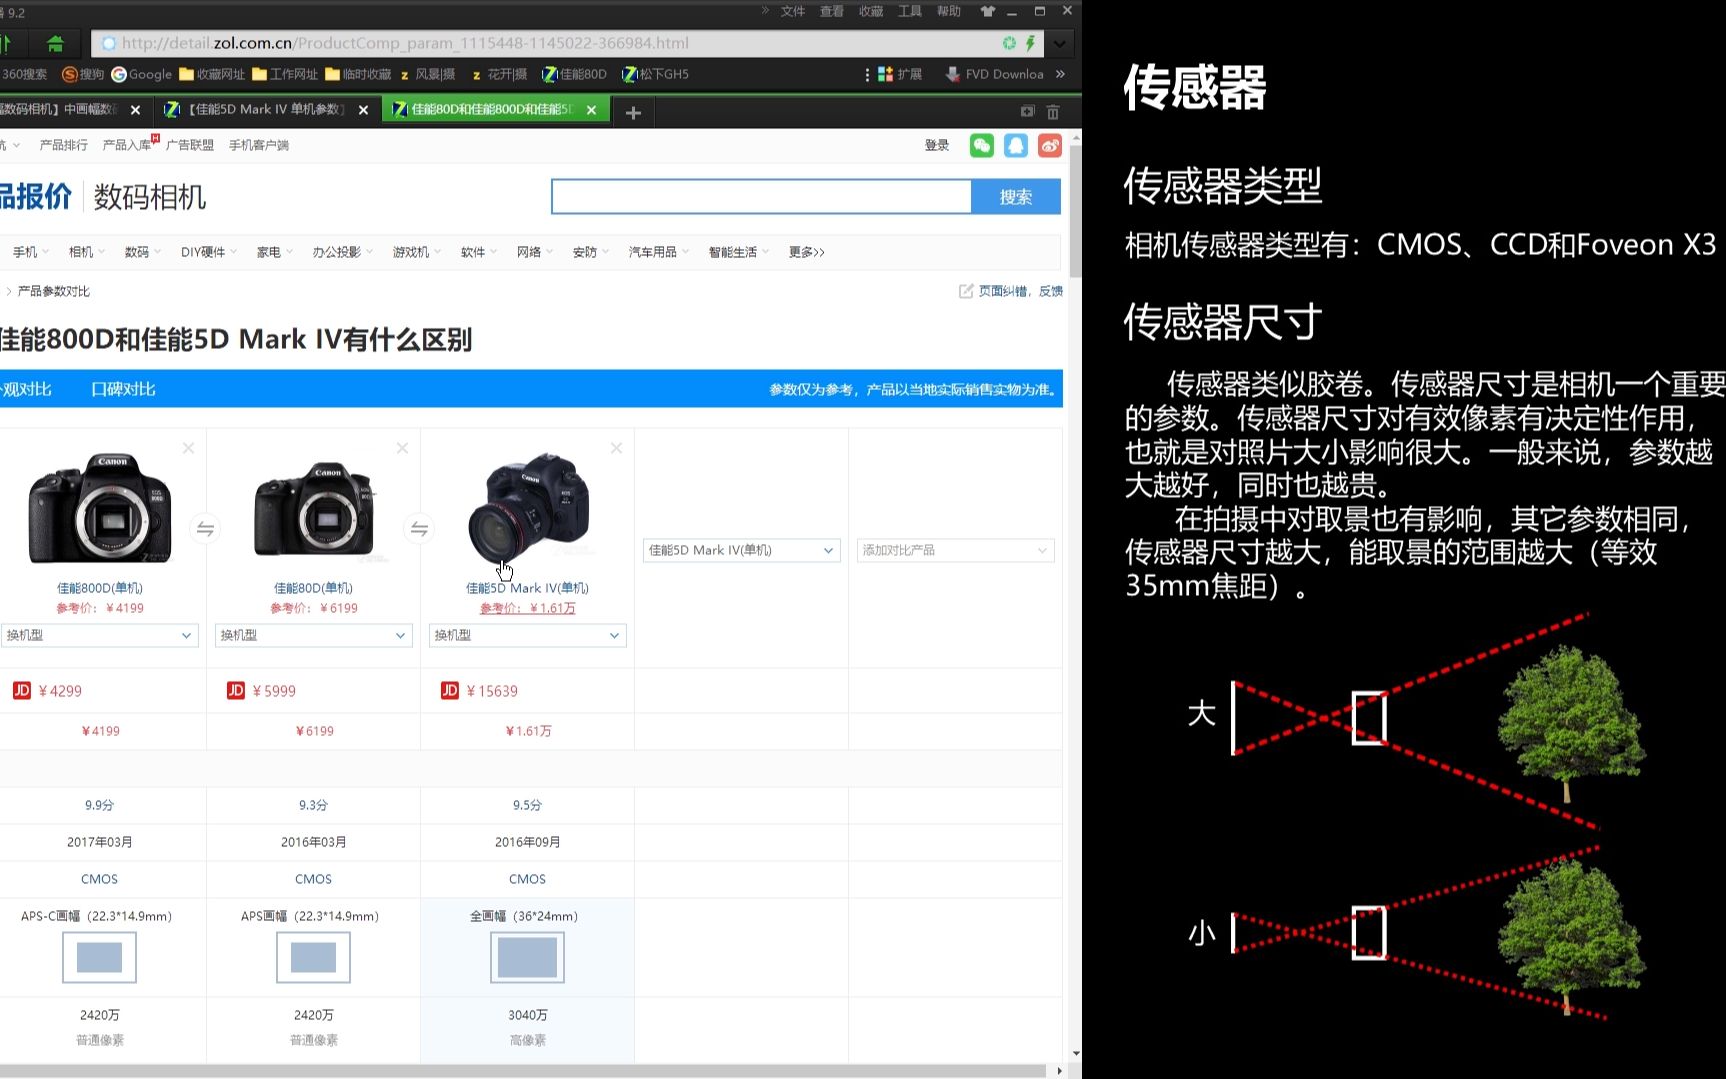Click the lightning speed-mode icon in address bar
The height and width of the screenshot is (1079, 1726).
click(x=1030, y=43)
